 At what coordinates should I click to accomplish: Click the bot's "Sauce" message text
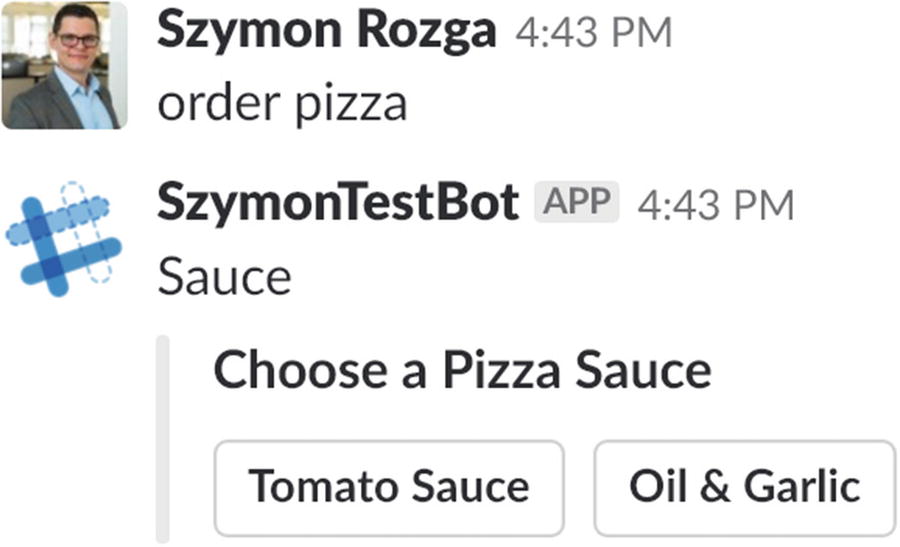click(224, 276)
